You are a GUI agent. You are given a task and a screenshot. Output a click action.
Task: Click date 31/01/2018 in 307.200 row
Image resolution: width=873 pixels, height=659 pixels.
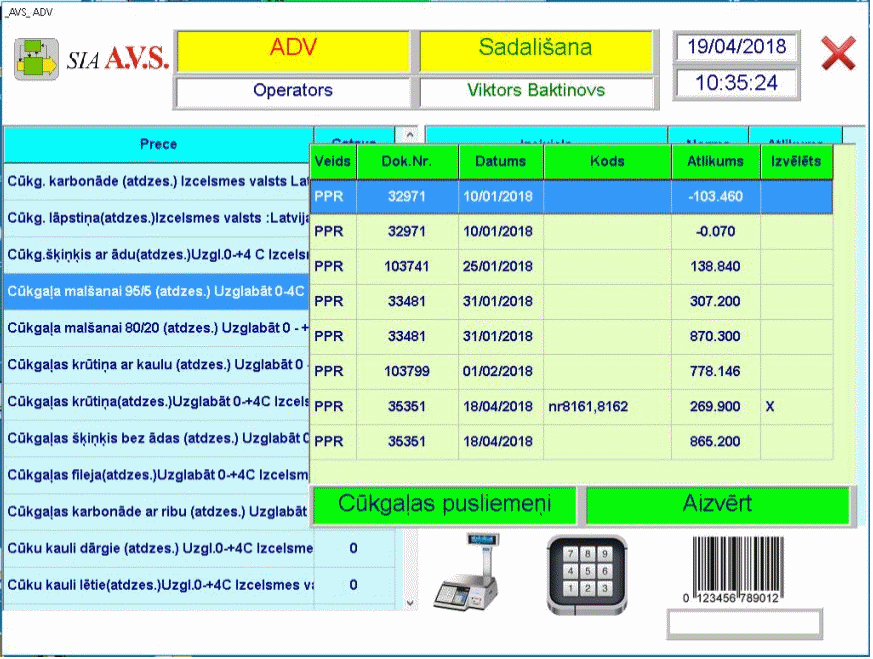point(498,302)
